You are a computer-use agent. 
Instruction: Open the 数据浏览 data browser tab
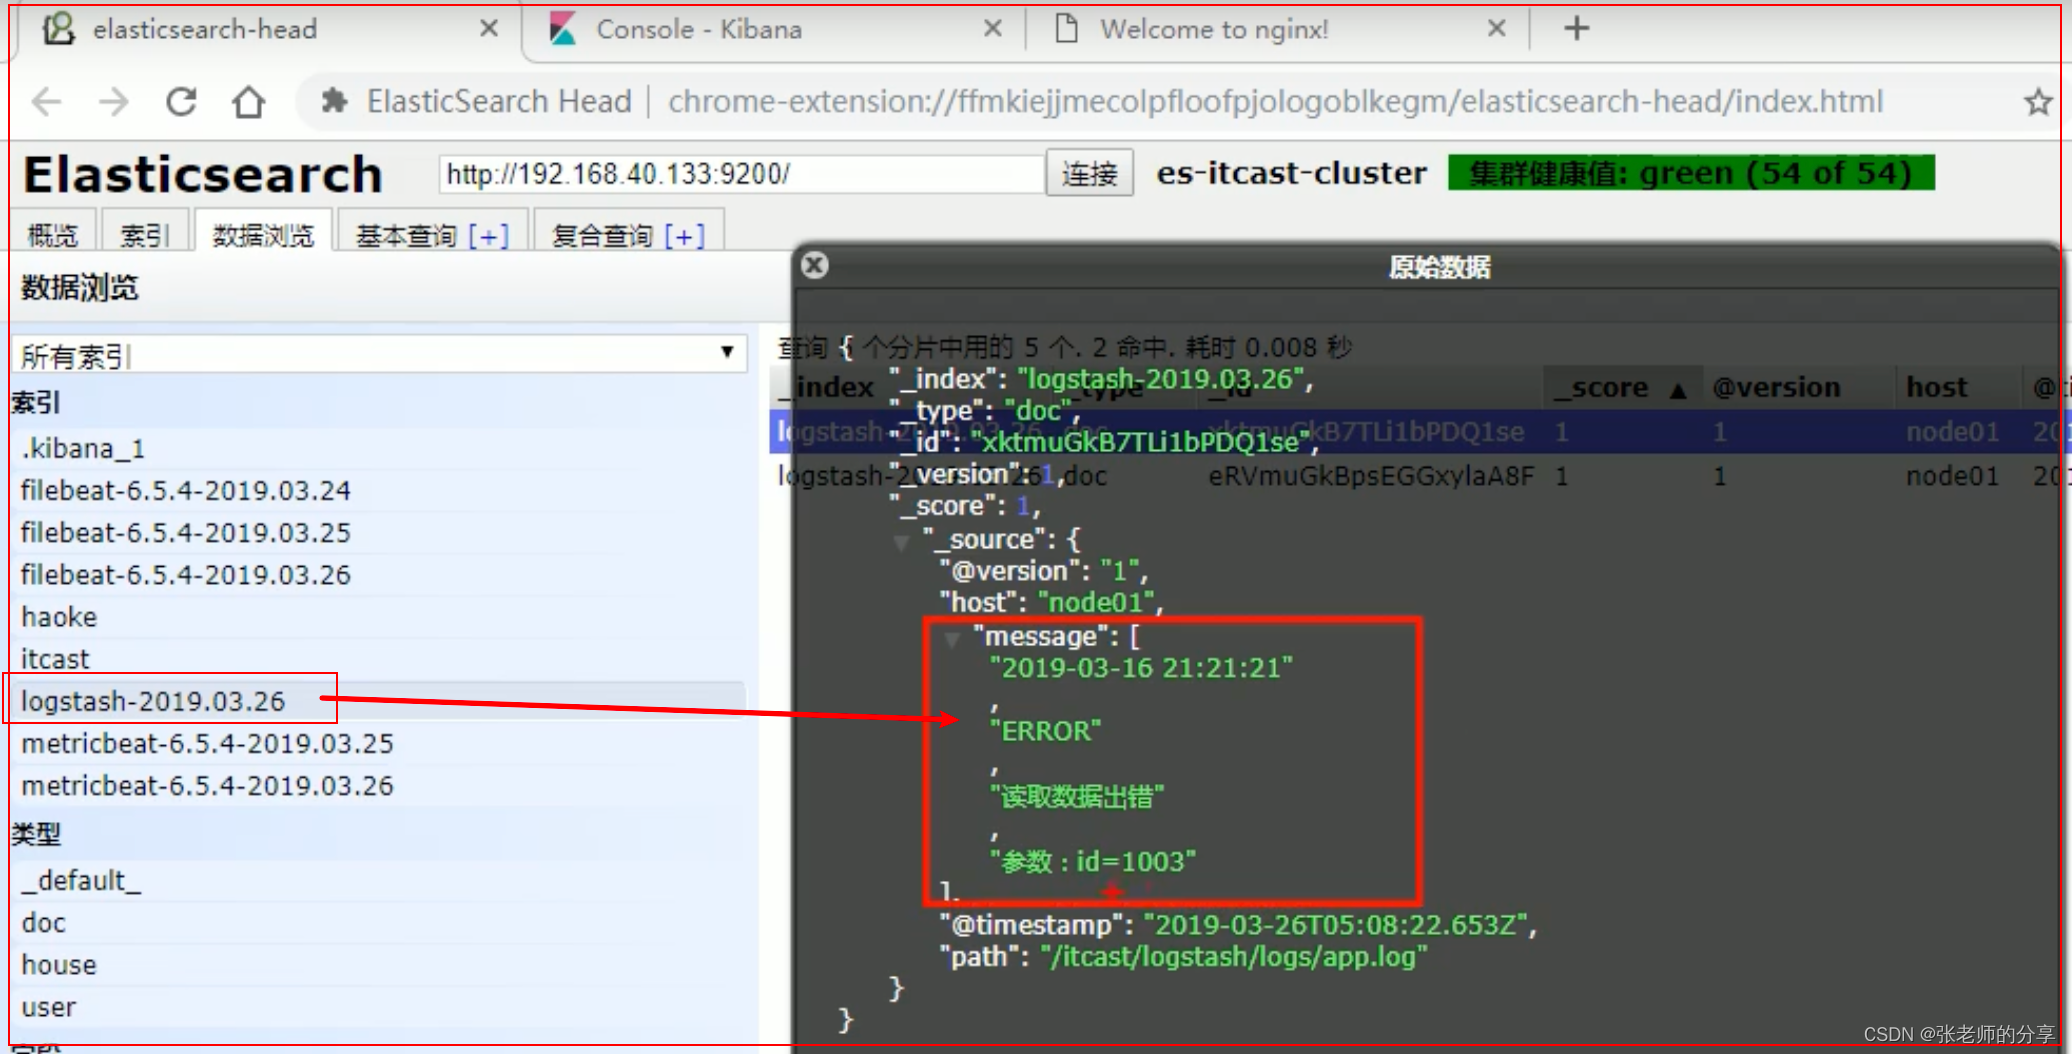(263, 235)
